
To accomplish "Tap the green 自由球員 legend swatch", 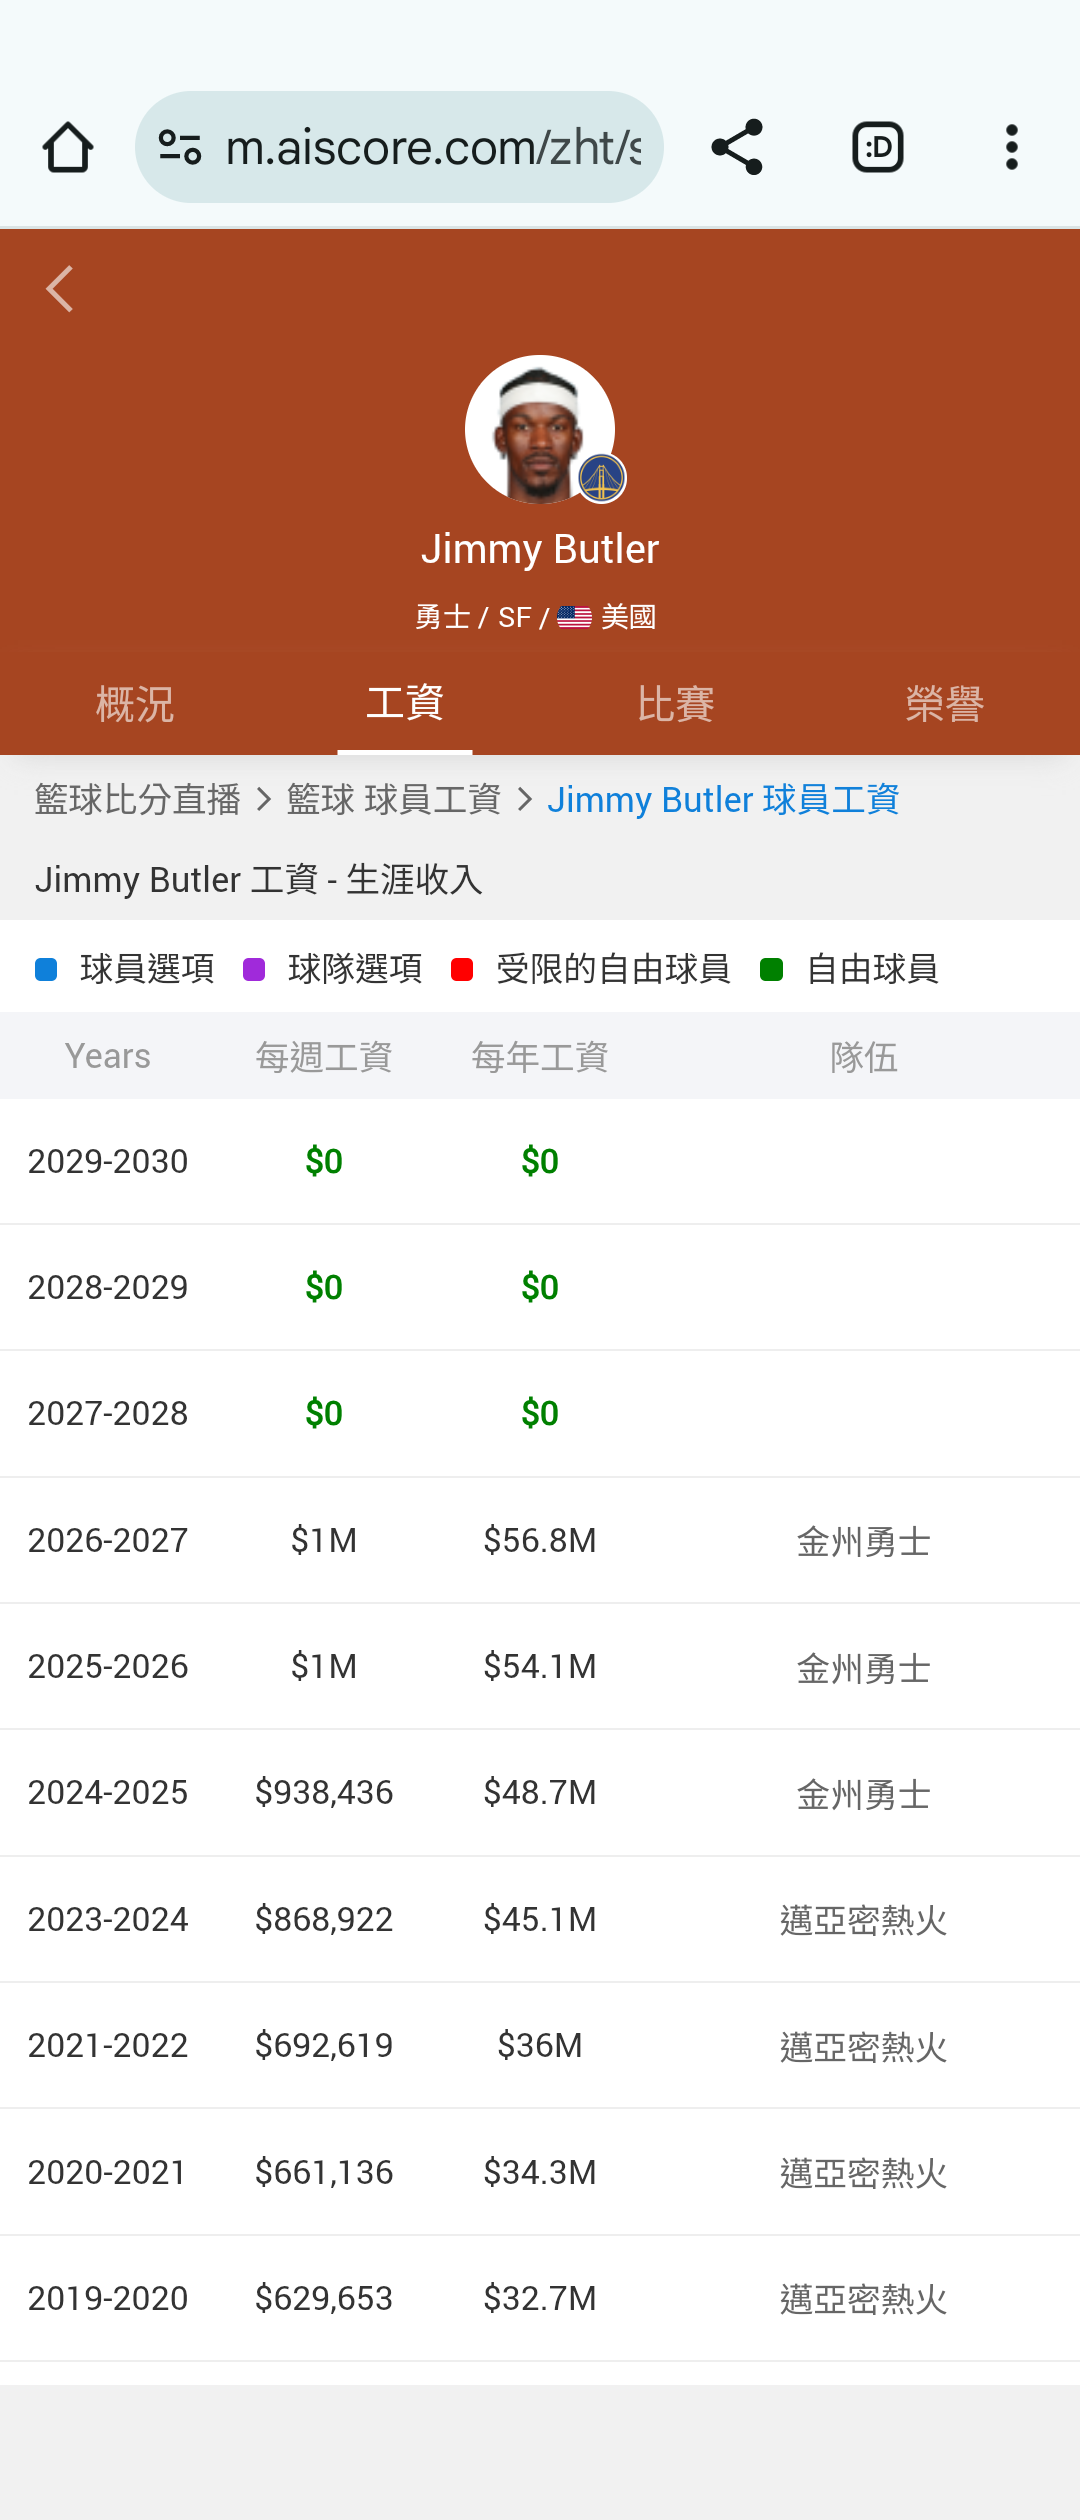I will [771, 969].
